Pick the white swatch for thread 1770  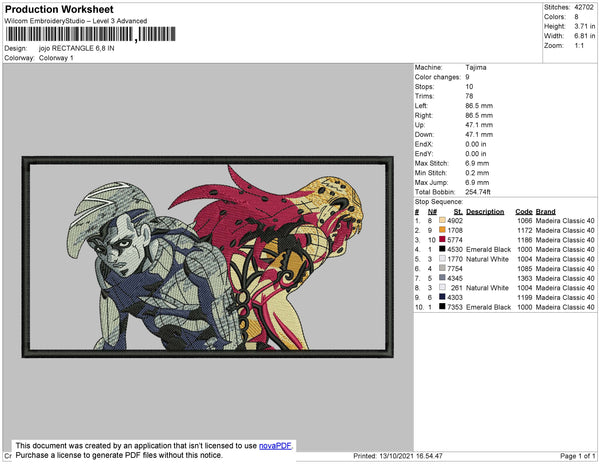[442, 259]
